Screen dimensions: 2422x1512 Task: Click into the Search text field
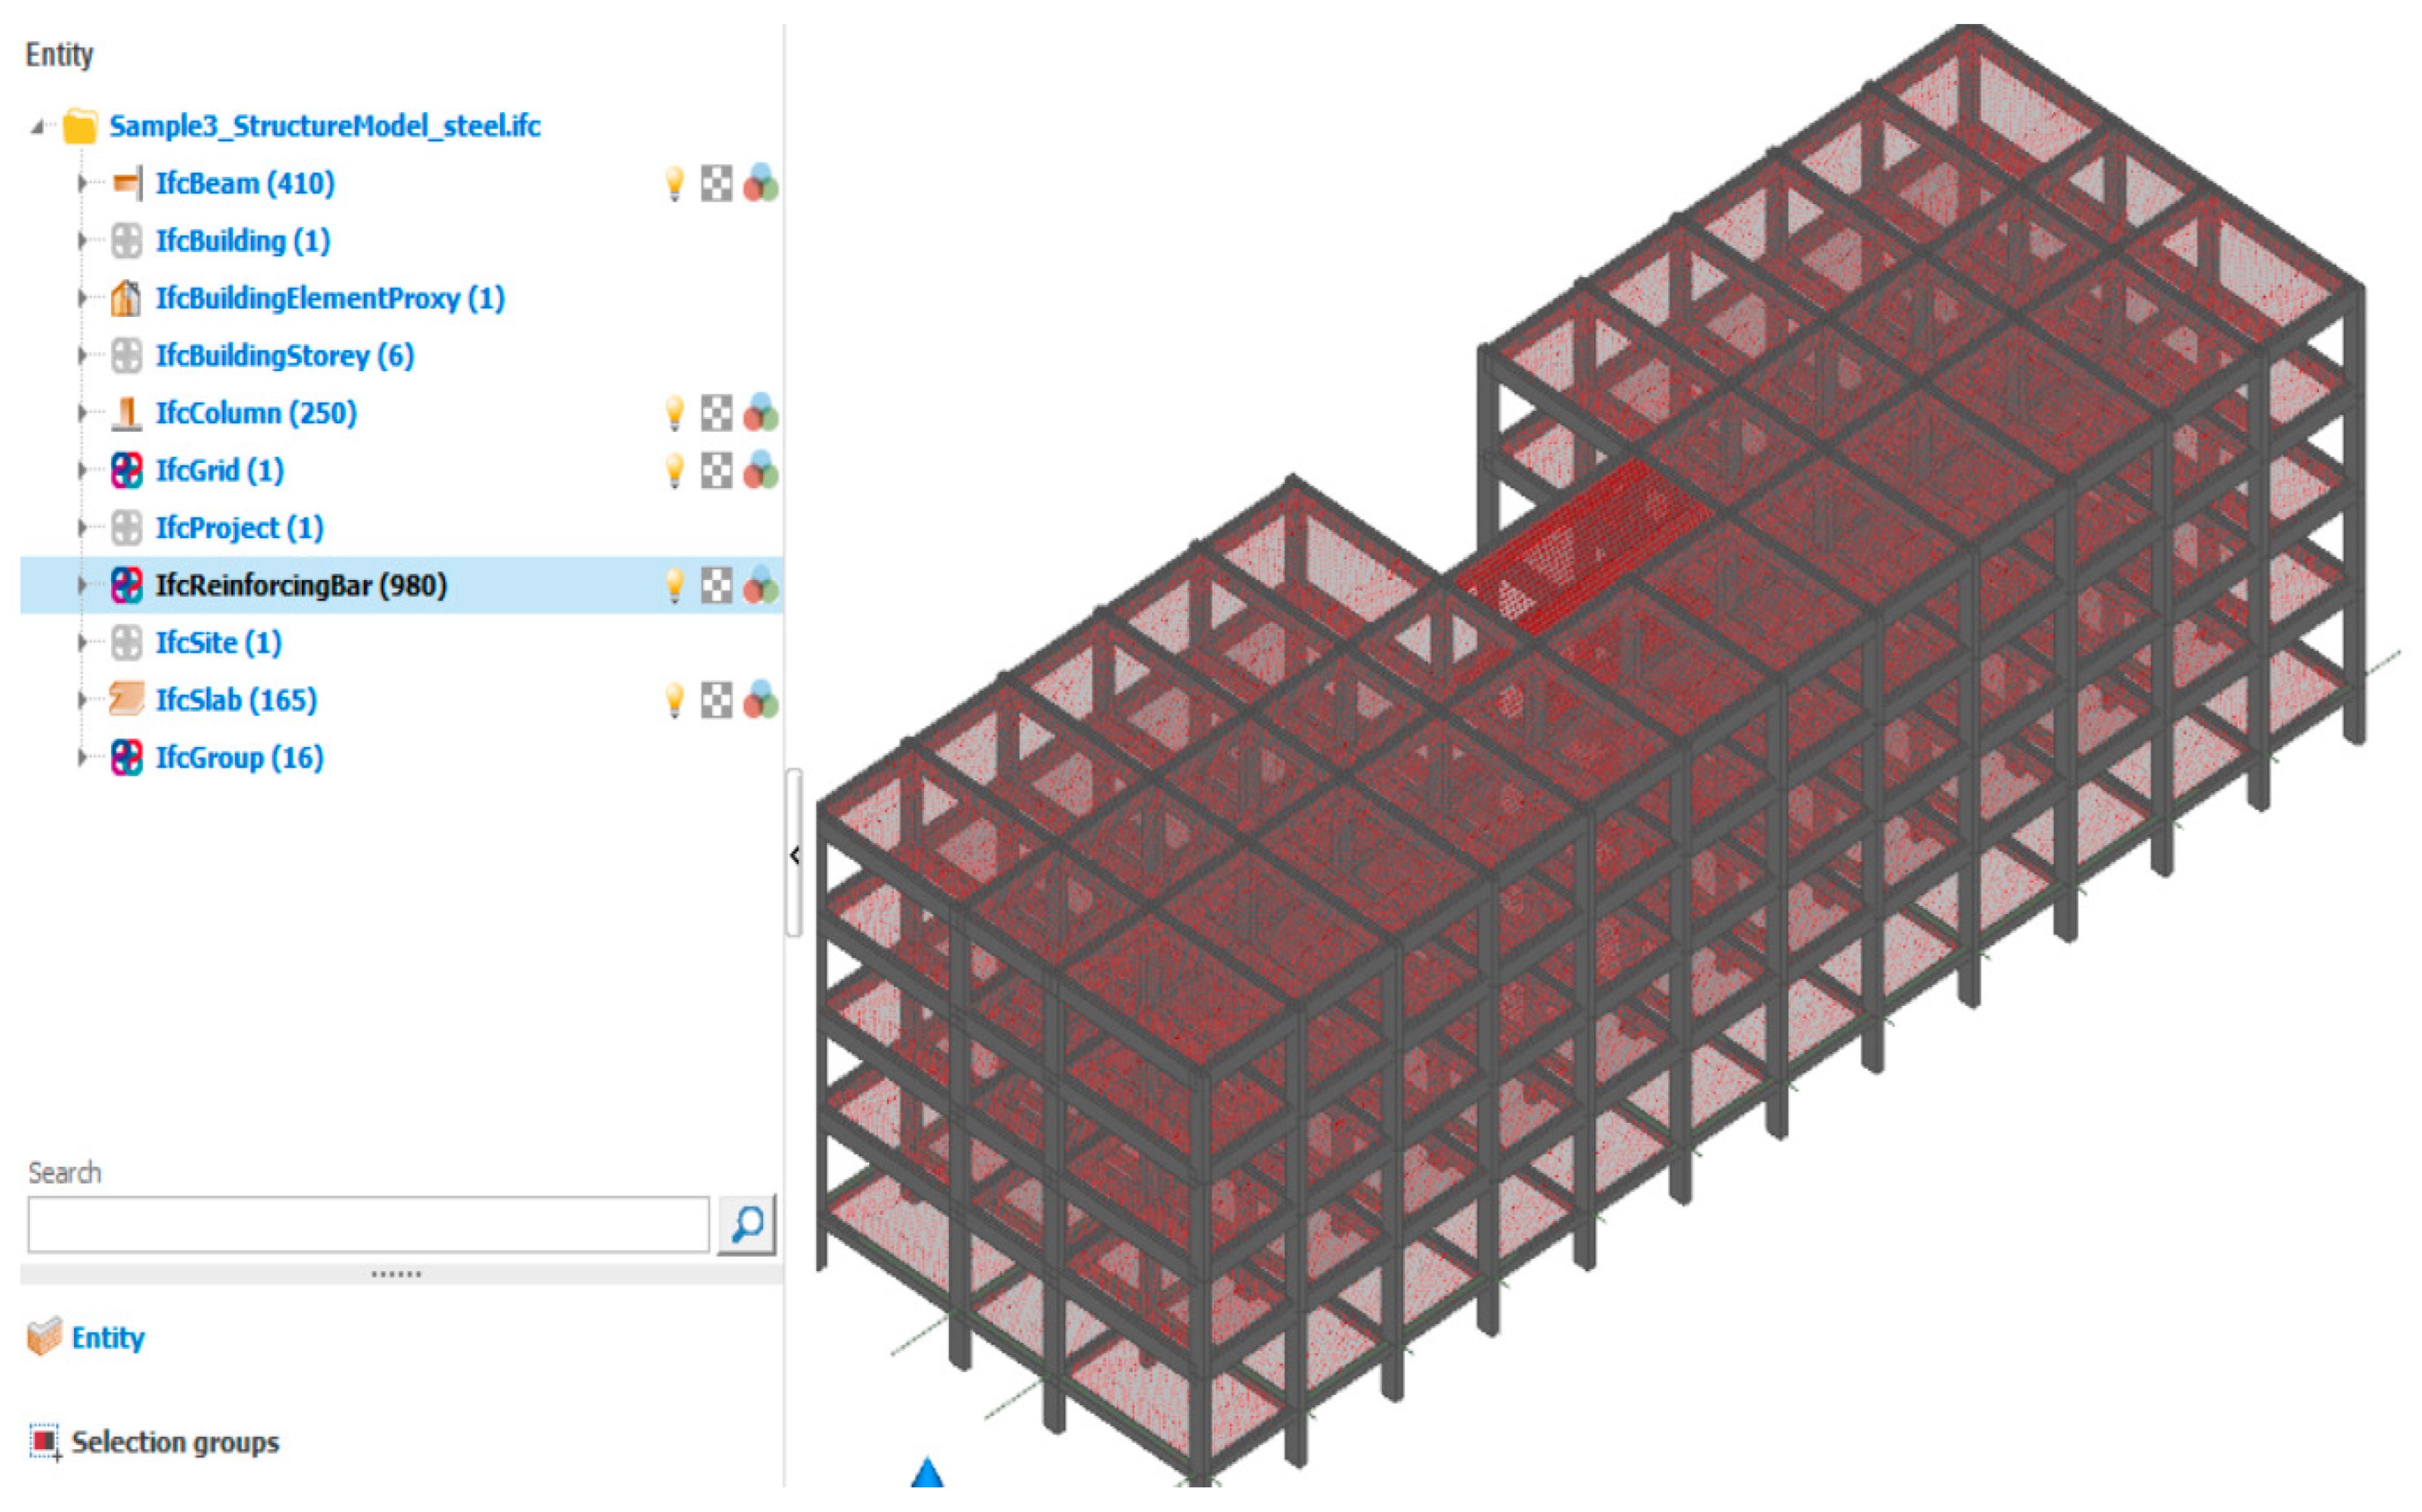click(x=368, y=1224)
